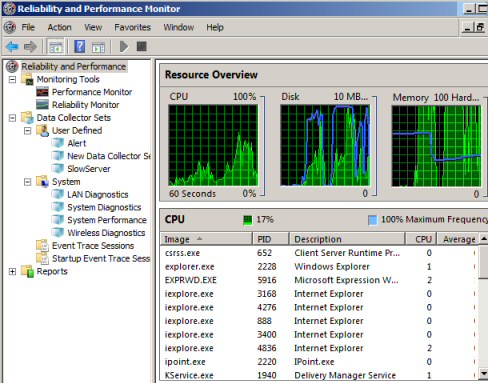Screen dimensions: 488x383
Task: Toggle the Show/Hide Action Pane icon
Action: [x=98, y=47]
